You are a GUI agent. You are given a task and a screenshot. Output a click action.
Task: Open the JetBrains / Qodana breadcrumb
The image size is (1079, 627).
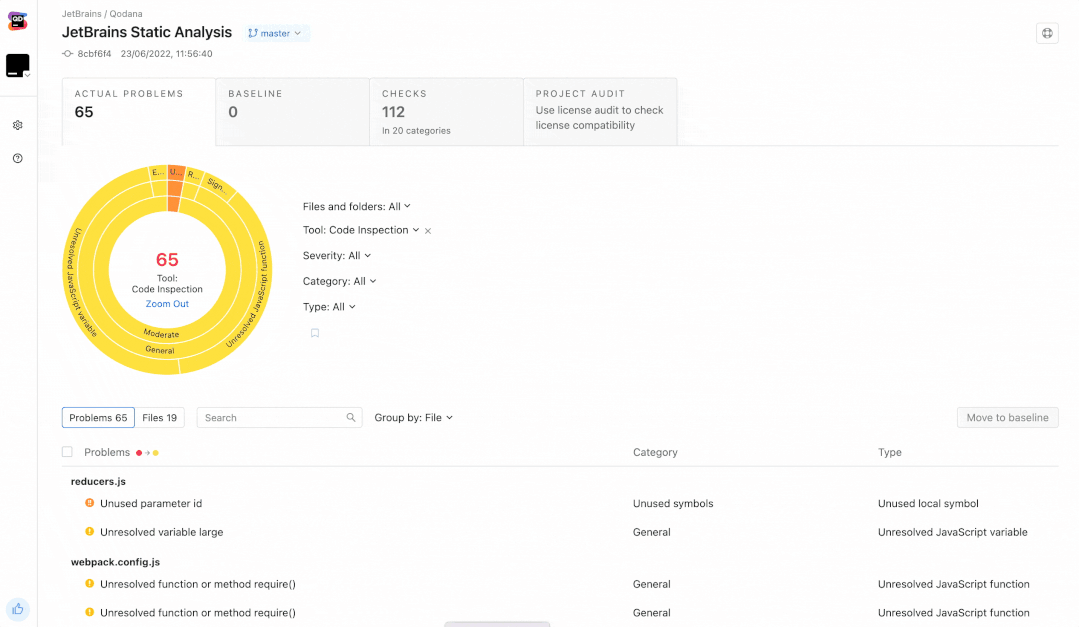pyautogui.click(x=103, y=14)
